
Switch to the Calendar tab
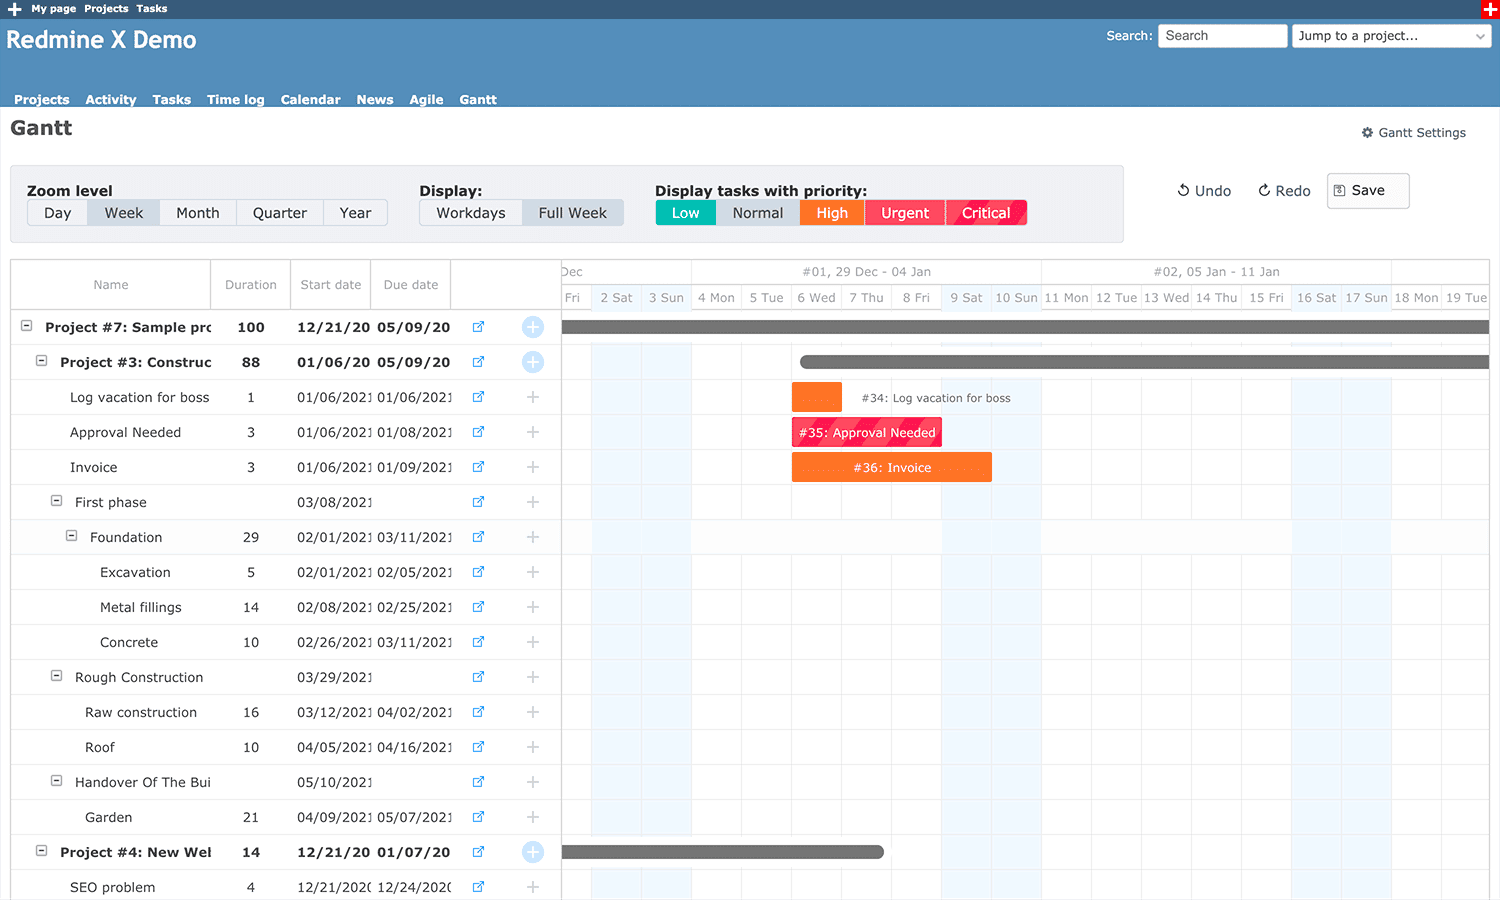[x=310, y=99]
